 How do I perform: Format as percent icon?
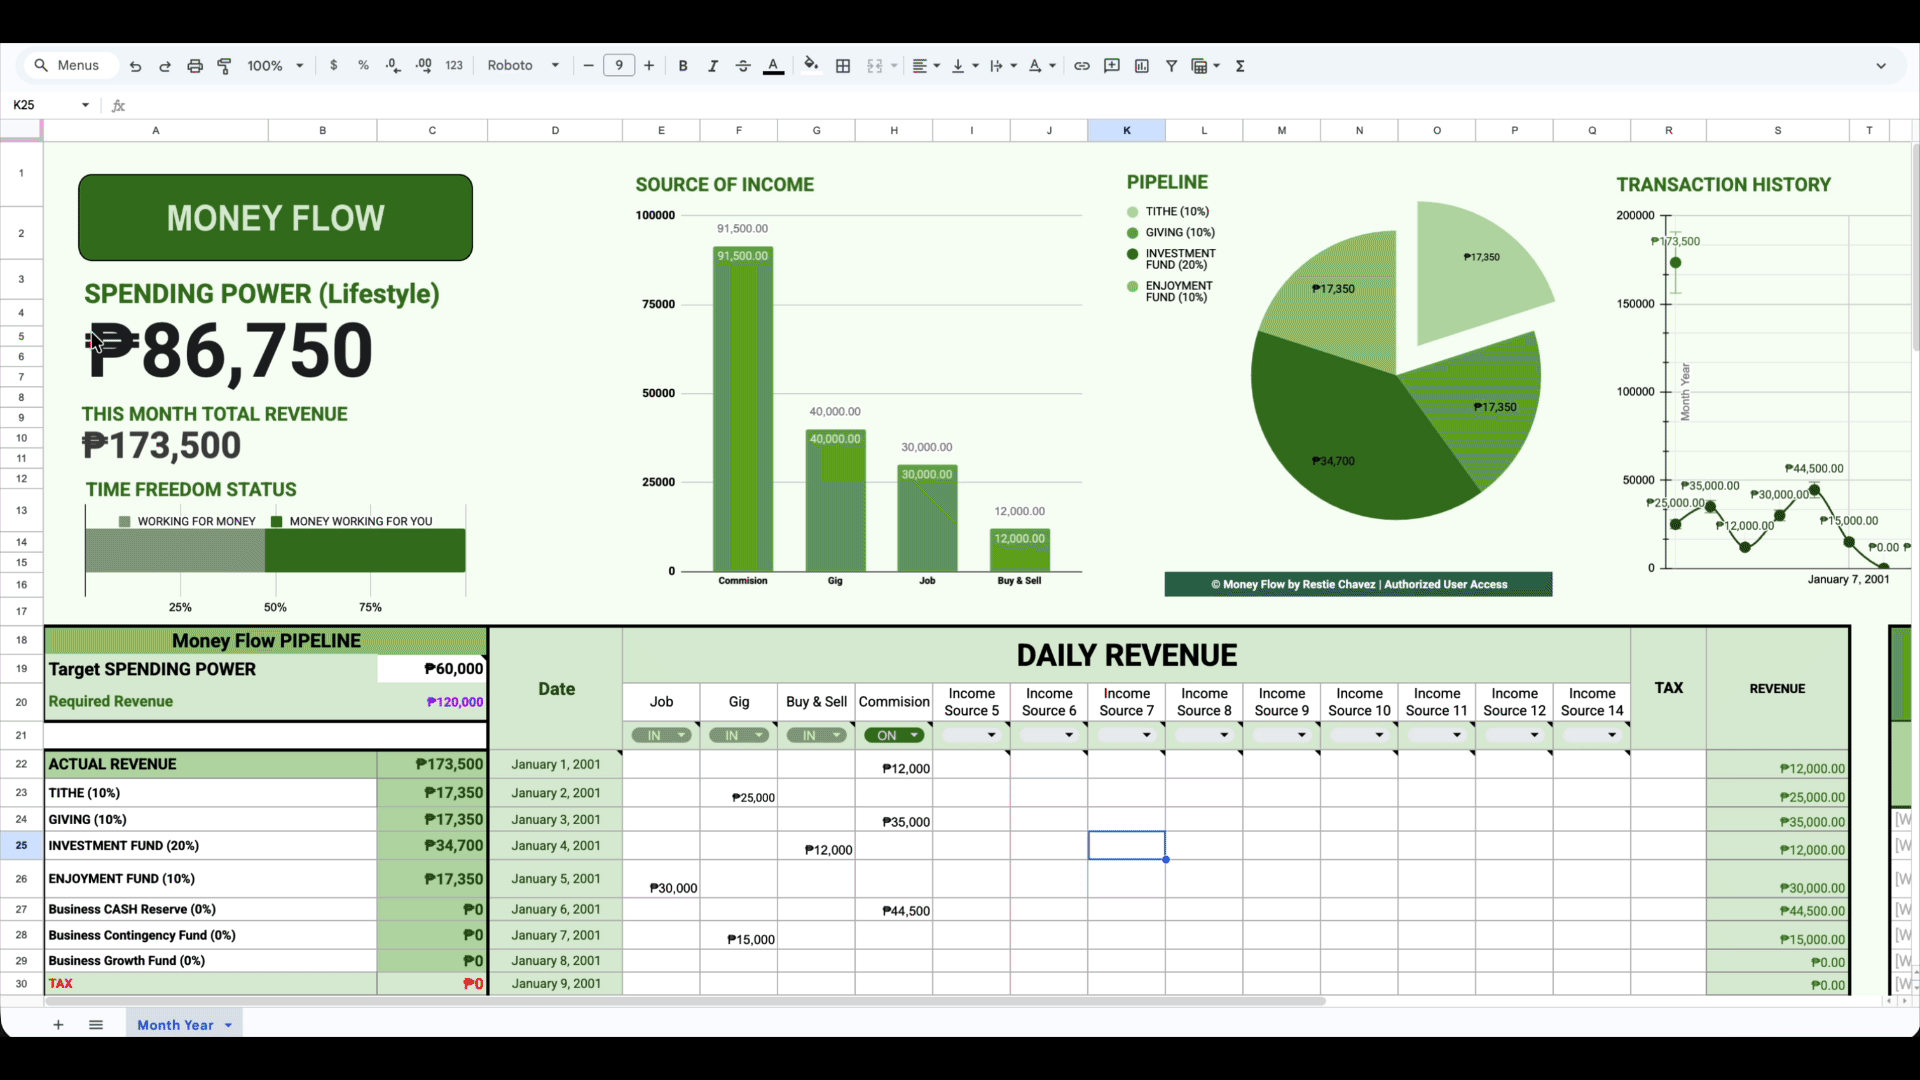(x=363, y=66)
